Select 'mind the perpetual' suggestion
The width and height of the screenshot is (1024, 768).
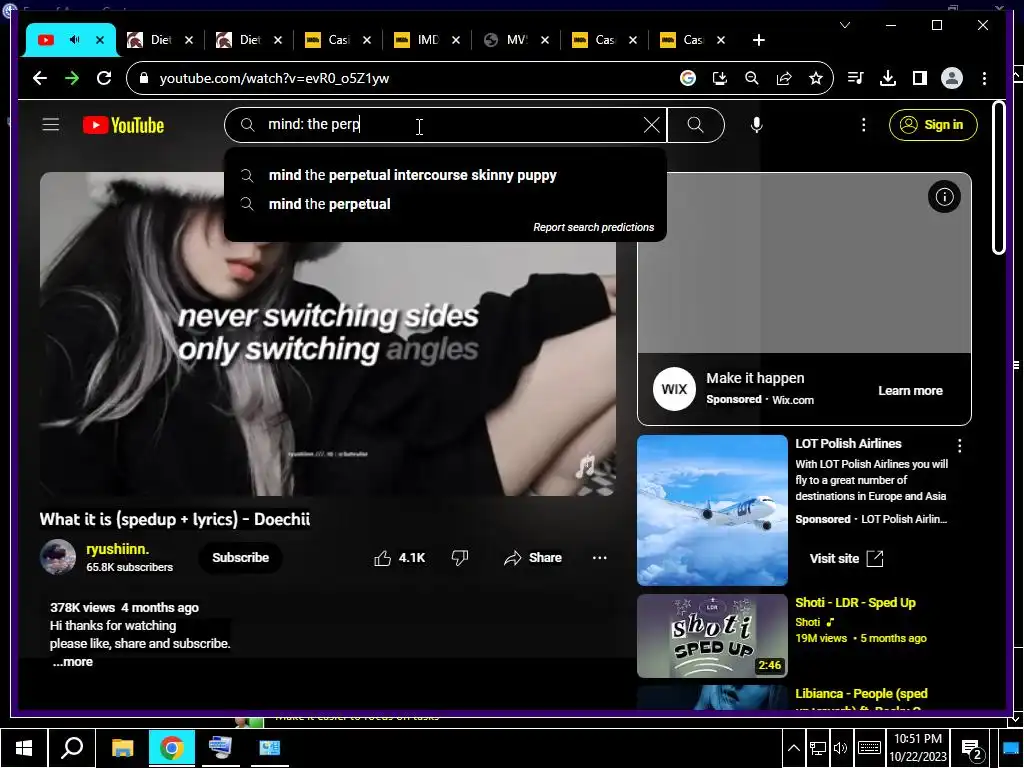click(x=445, y=204)
